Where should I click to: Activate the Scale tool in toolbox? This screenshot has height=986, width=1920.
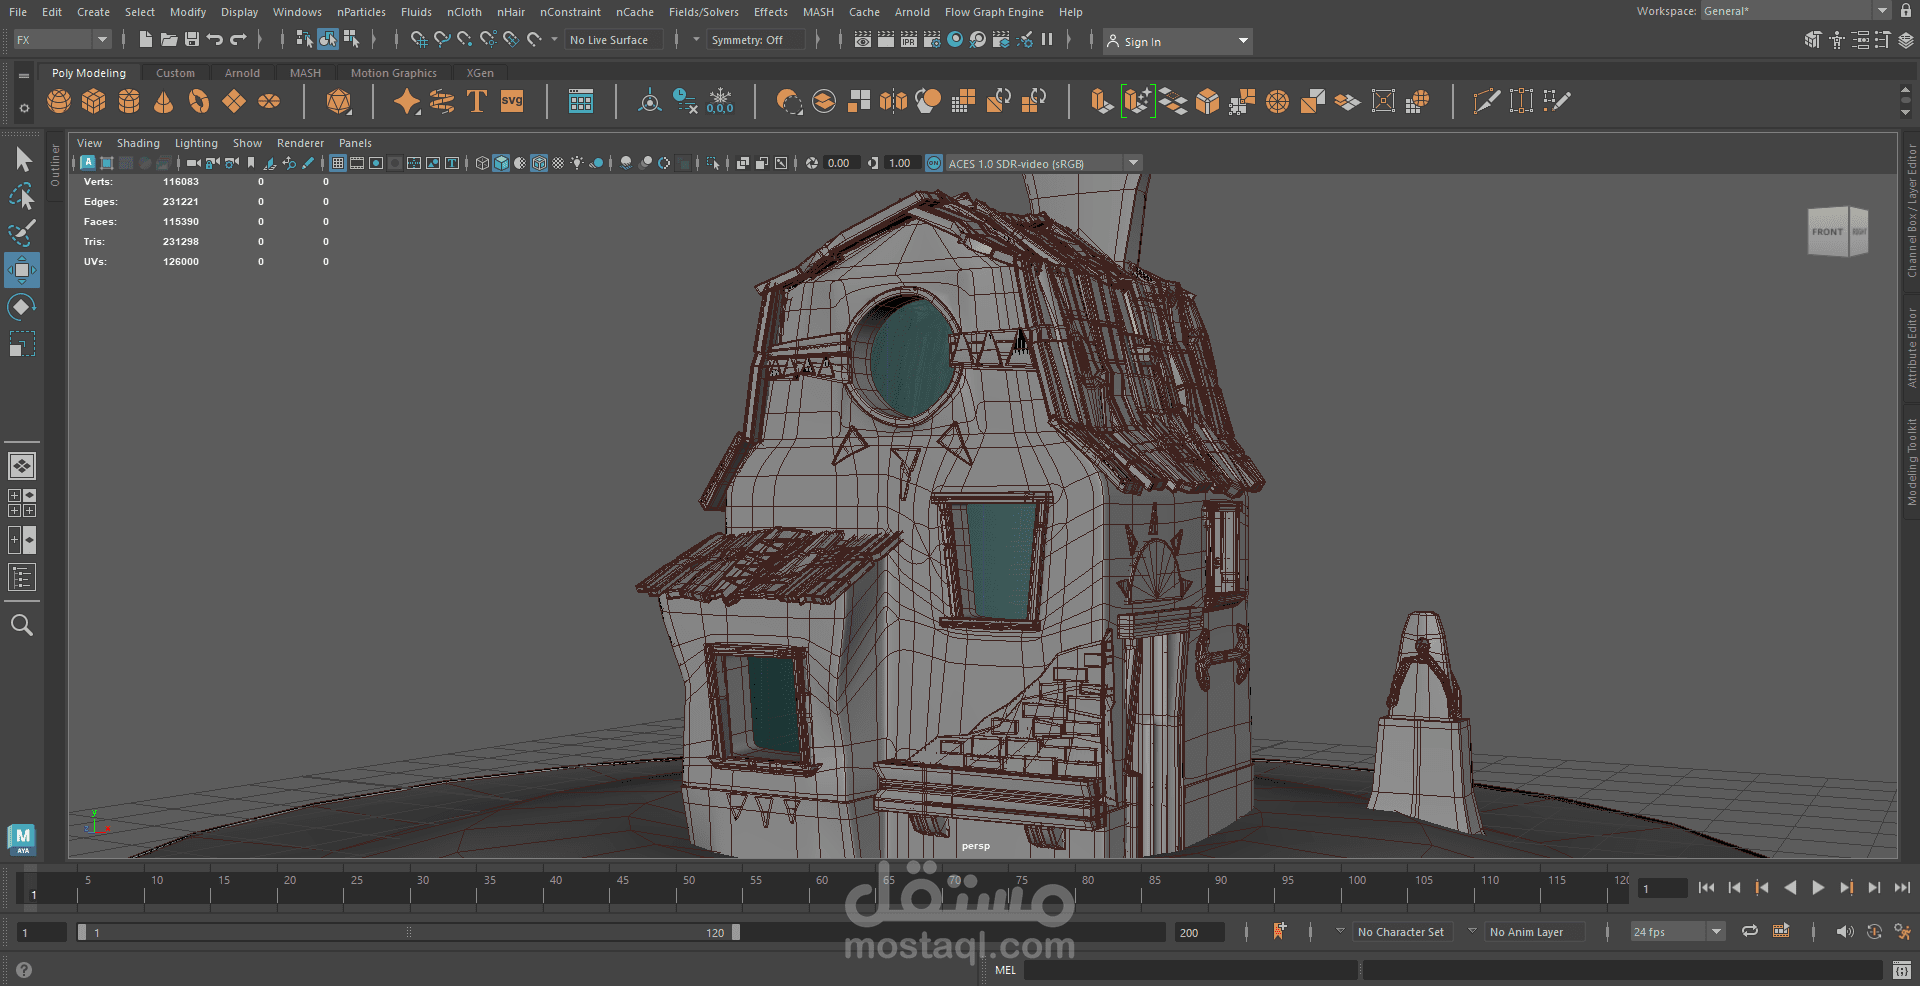22,344
